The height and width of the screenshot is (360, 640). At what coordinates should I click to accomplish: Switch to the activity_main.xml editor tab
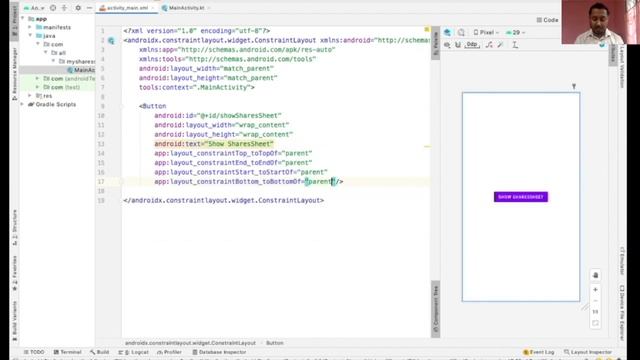click(127, 8)
